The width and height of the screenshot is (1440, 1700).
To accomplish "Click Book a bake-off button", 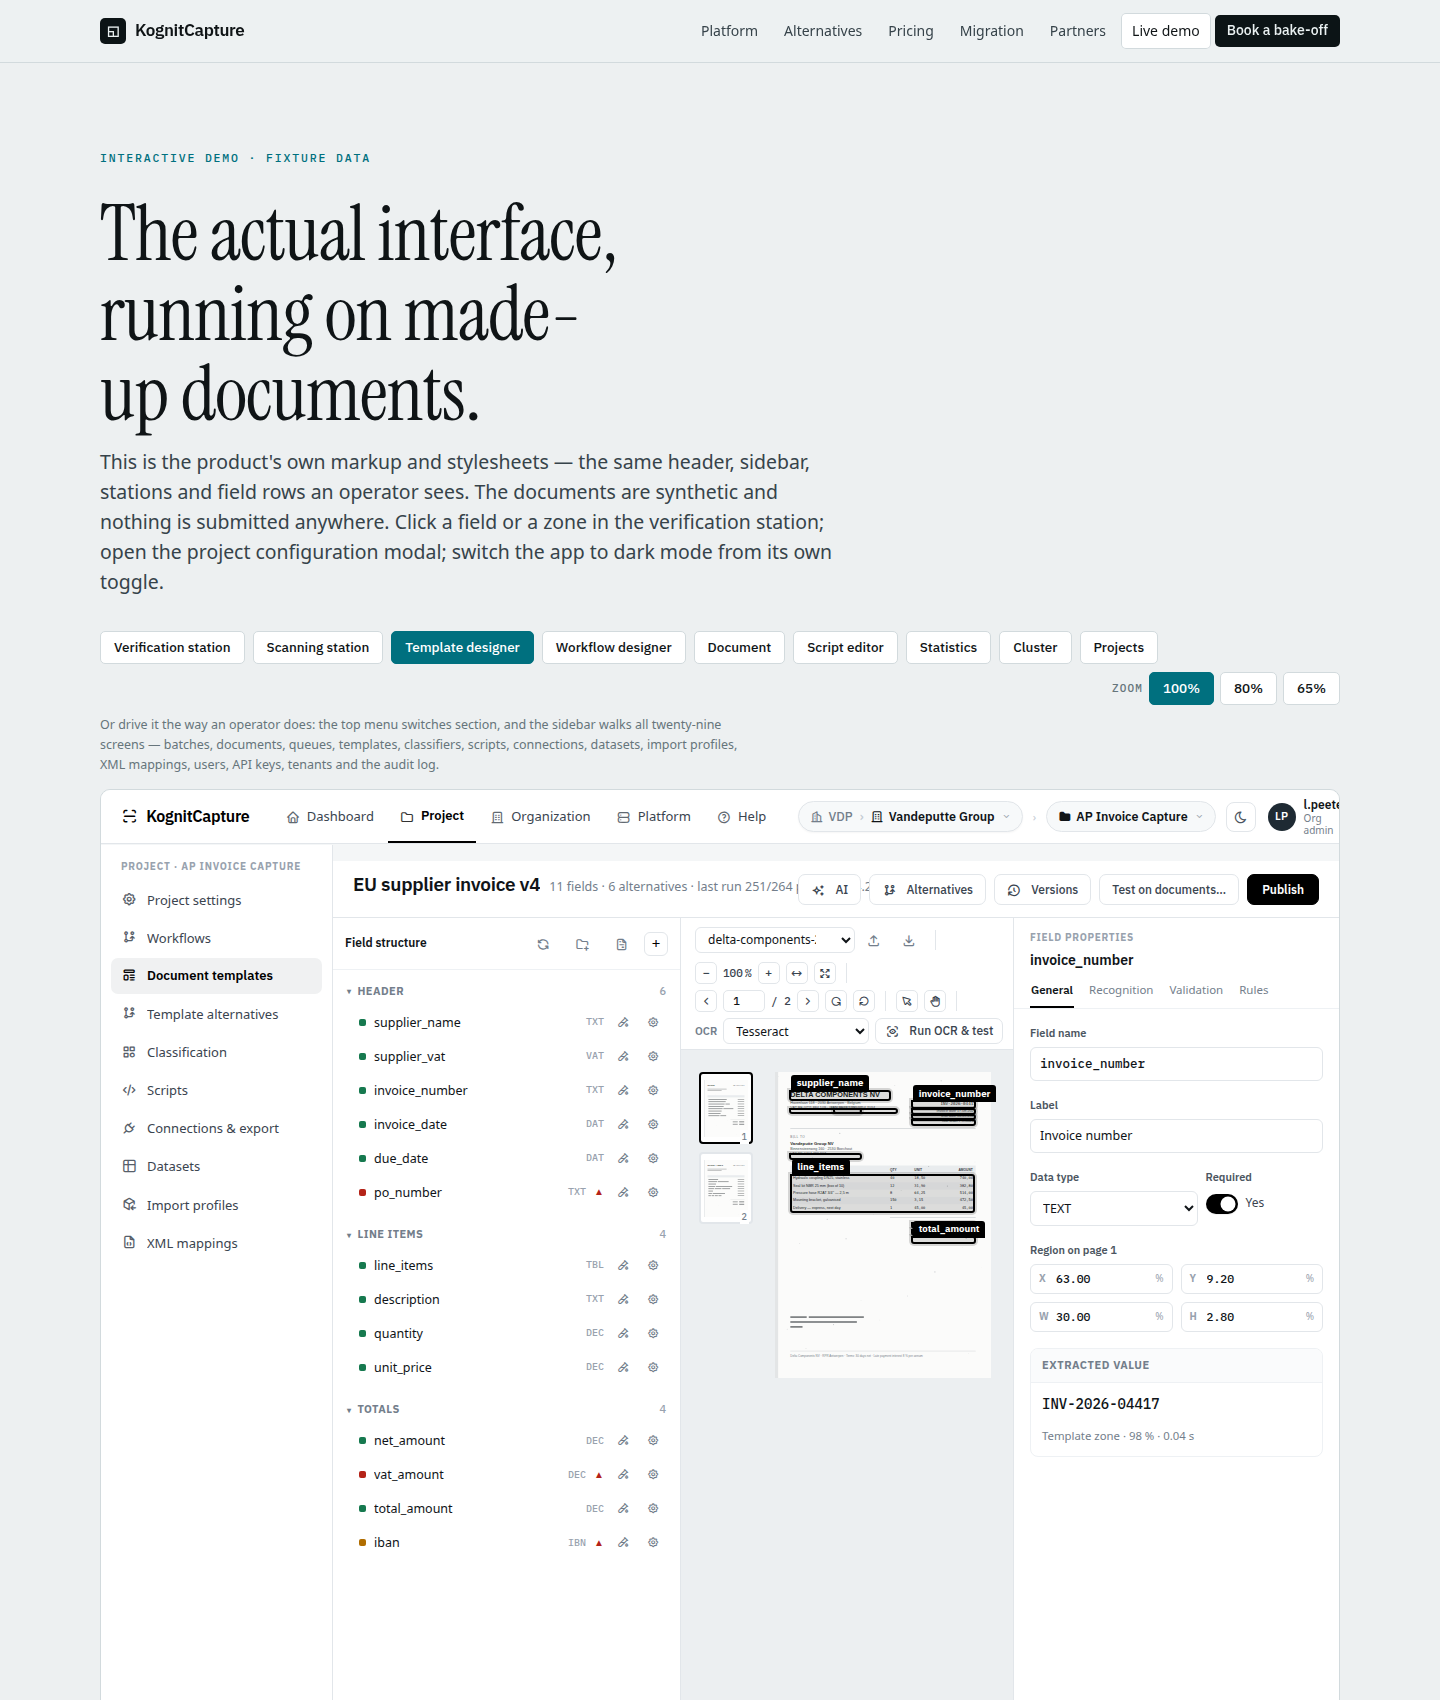I will 1277,31.
